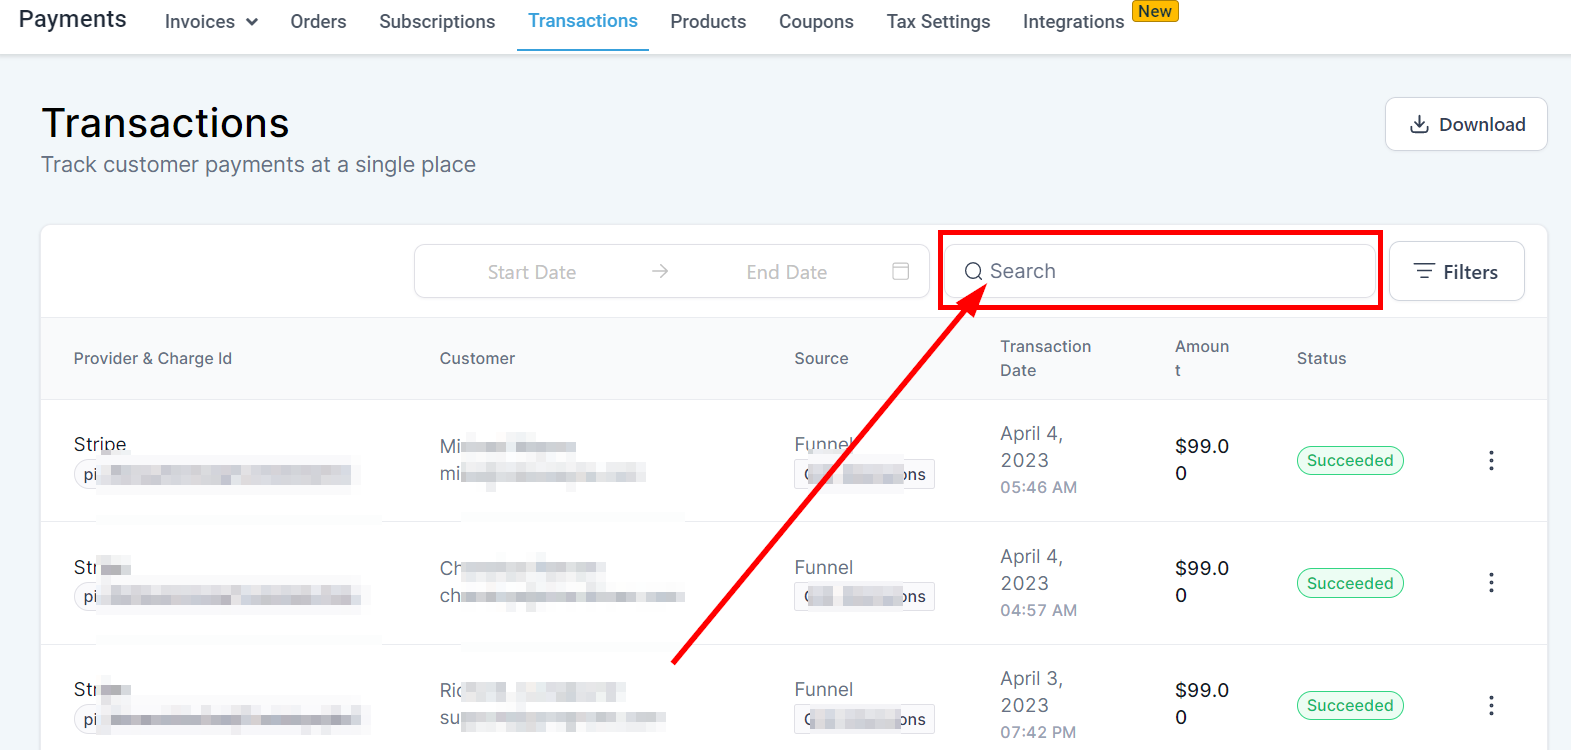Click three-dot menu for April 4 05:46 AM transaction
The image size is (1571, 750).
click(1490, 460)
